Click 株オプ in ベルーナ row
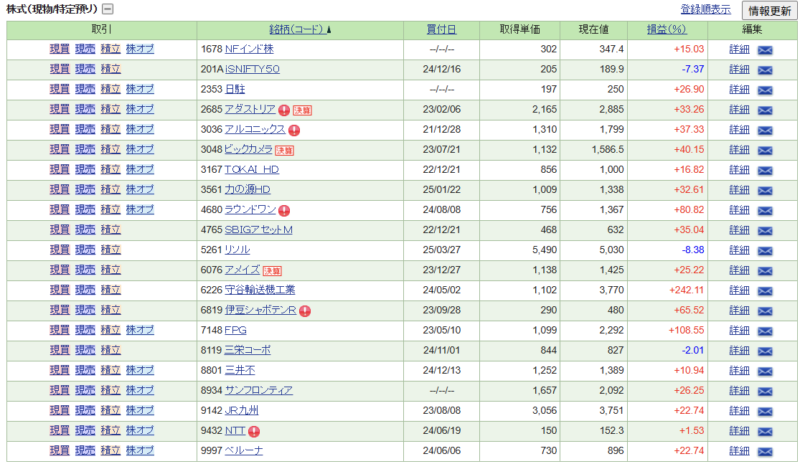Image resolution: width=800 pixels, height=464 pixels. [140, 451]
